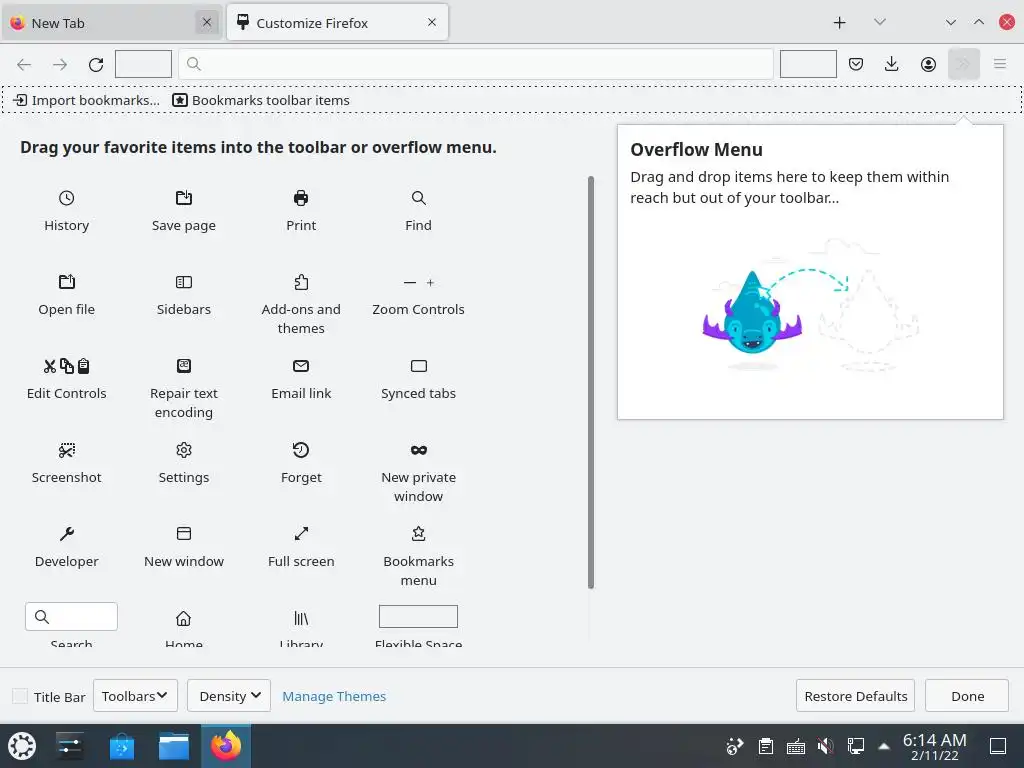Open the clock showing 6:14 AM
The image size is (1024, 768).
pyautogui.click(x=935, y=746)
